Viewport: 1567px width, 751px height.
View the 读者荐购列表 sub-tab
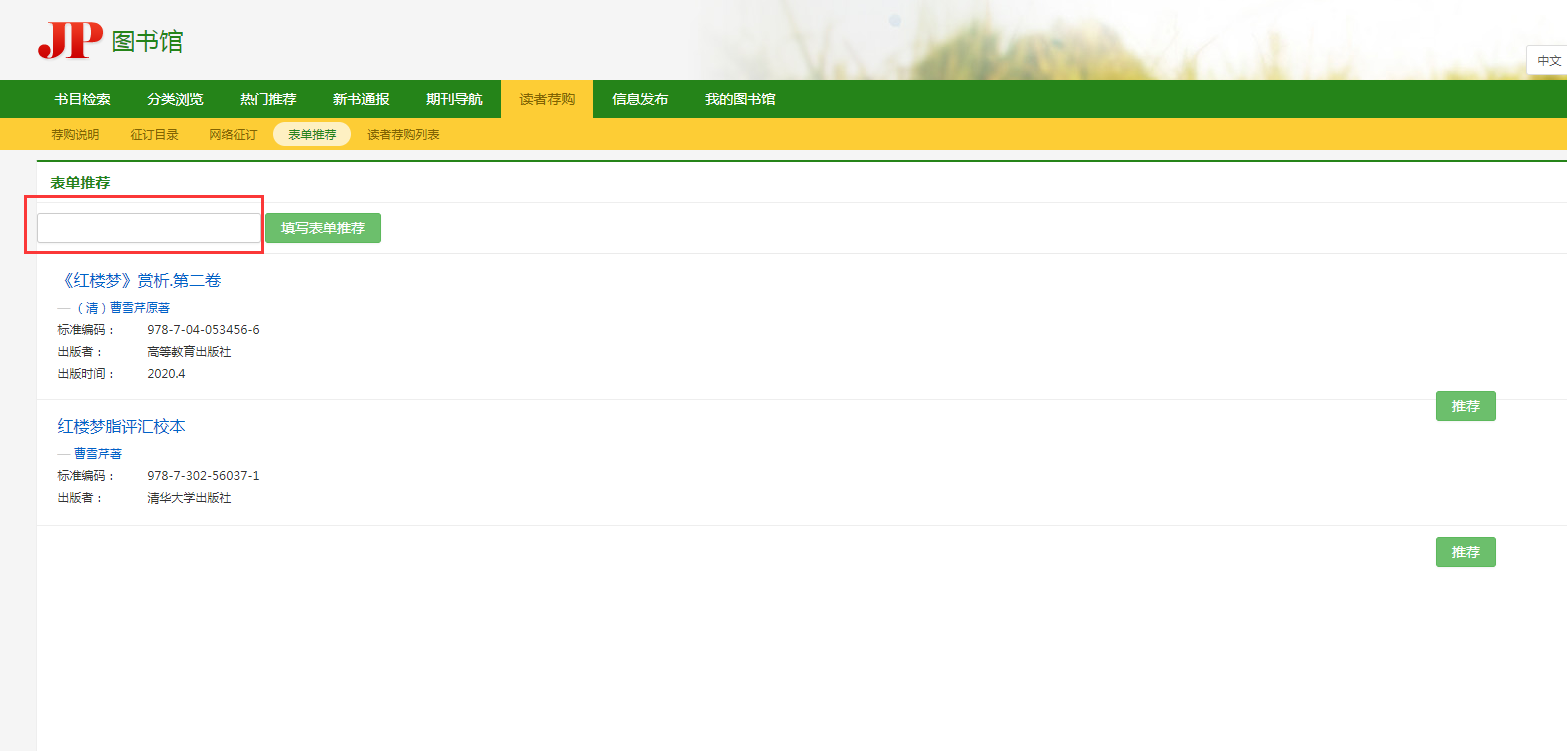403,134
